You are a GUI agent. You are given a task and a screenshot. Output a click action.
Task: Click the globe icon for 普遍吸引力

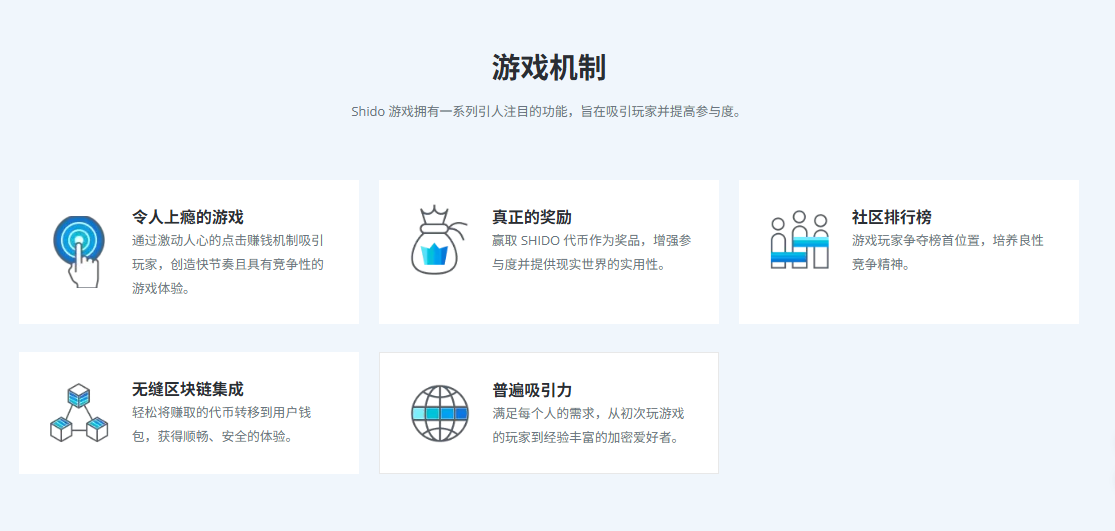pos(439,412)
